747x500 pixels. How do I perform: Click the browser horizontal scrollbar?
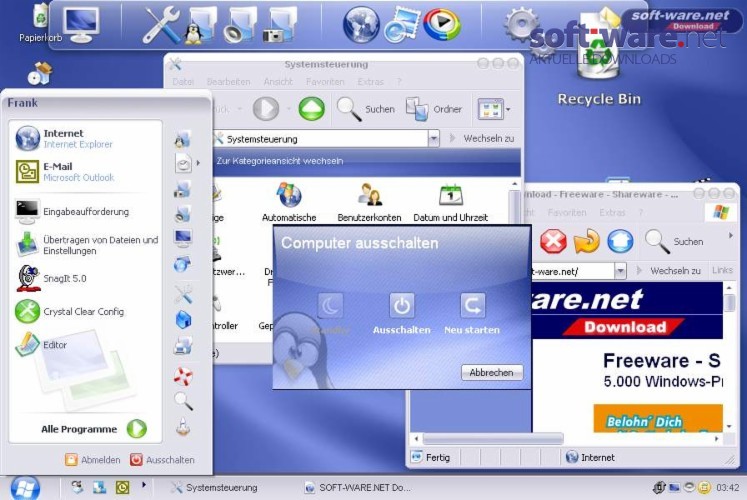click(494, 438)
